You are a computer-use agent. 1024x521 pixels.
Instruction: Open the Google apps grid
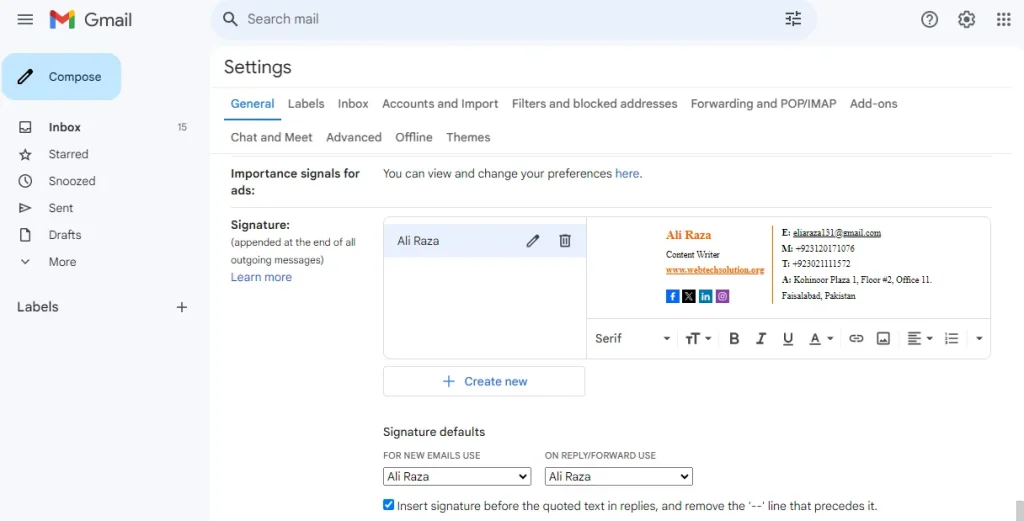(1004, 20)
